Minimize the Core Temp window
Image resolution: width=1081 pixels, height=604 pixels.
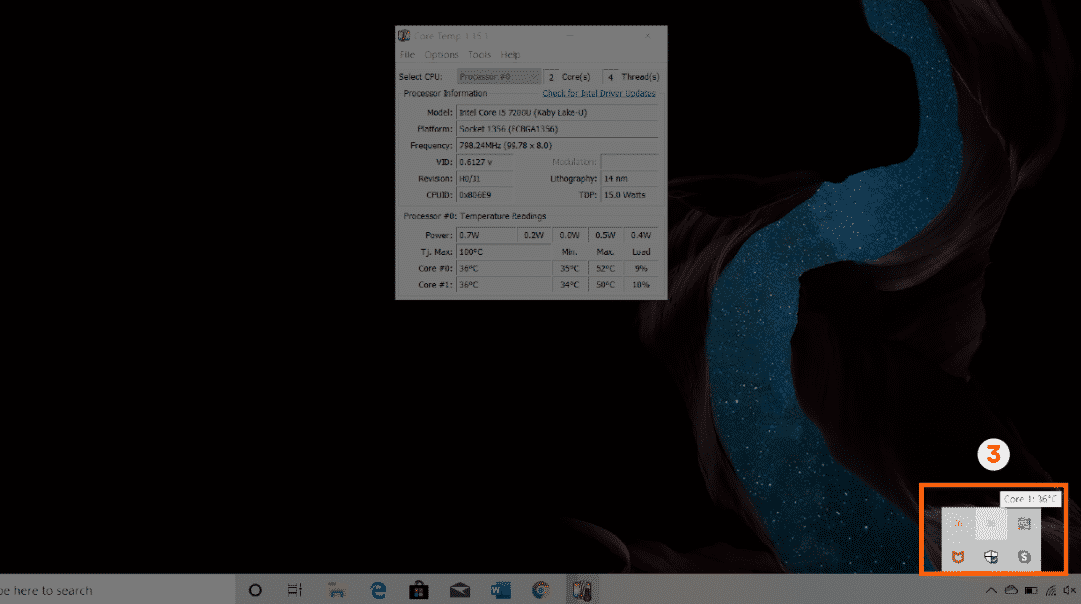570,35
